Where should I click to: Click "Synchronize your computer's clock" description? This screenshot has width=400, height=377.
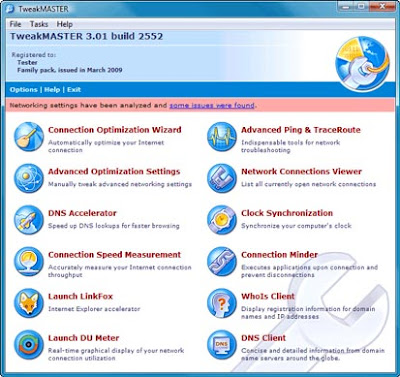[x=296, y=226]
